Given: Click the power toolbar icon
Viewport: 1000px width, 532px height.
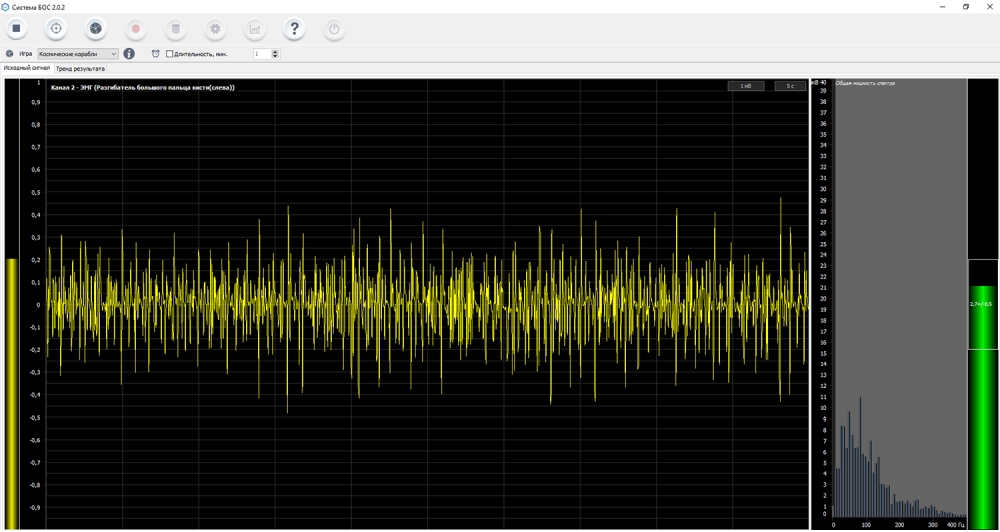Looking at the screenshot, I should click(x=334, y=29).
